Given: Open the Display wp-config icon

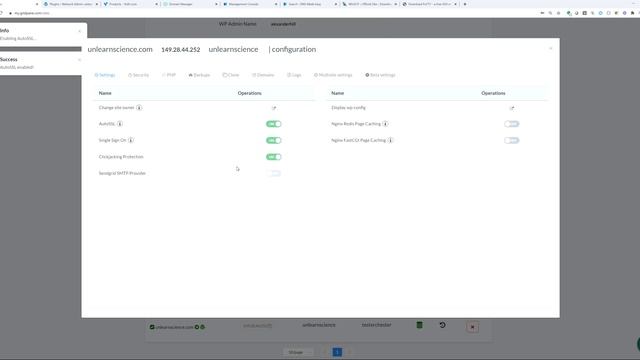Looking at the screenshot, I should coord(512,108).
